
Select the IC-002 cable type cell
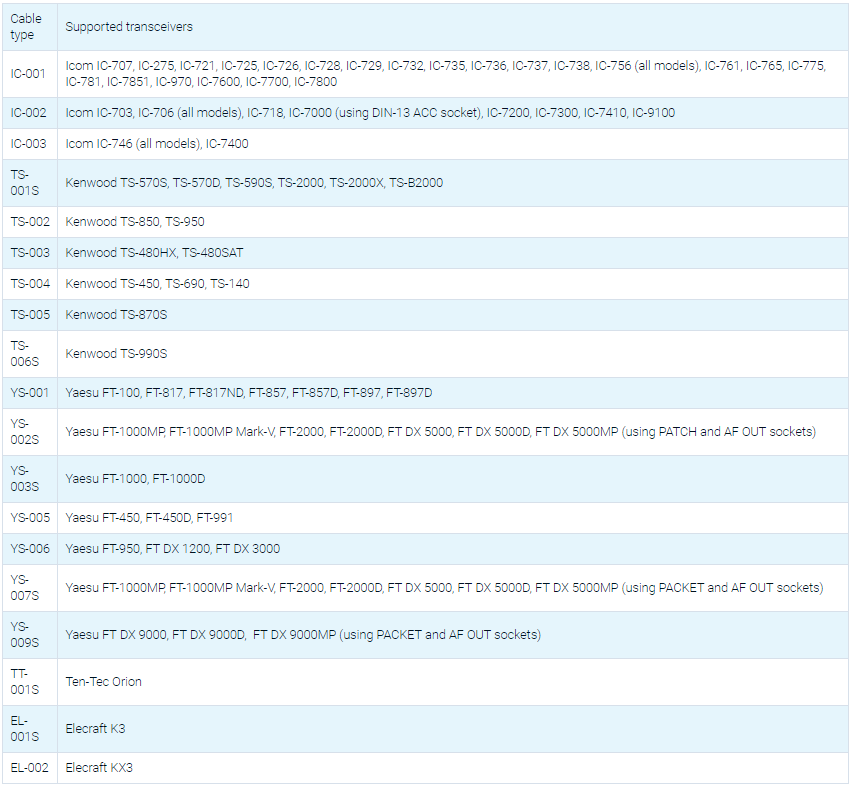(30, 113)
